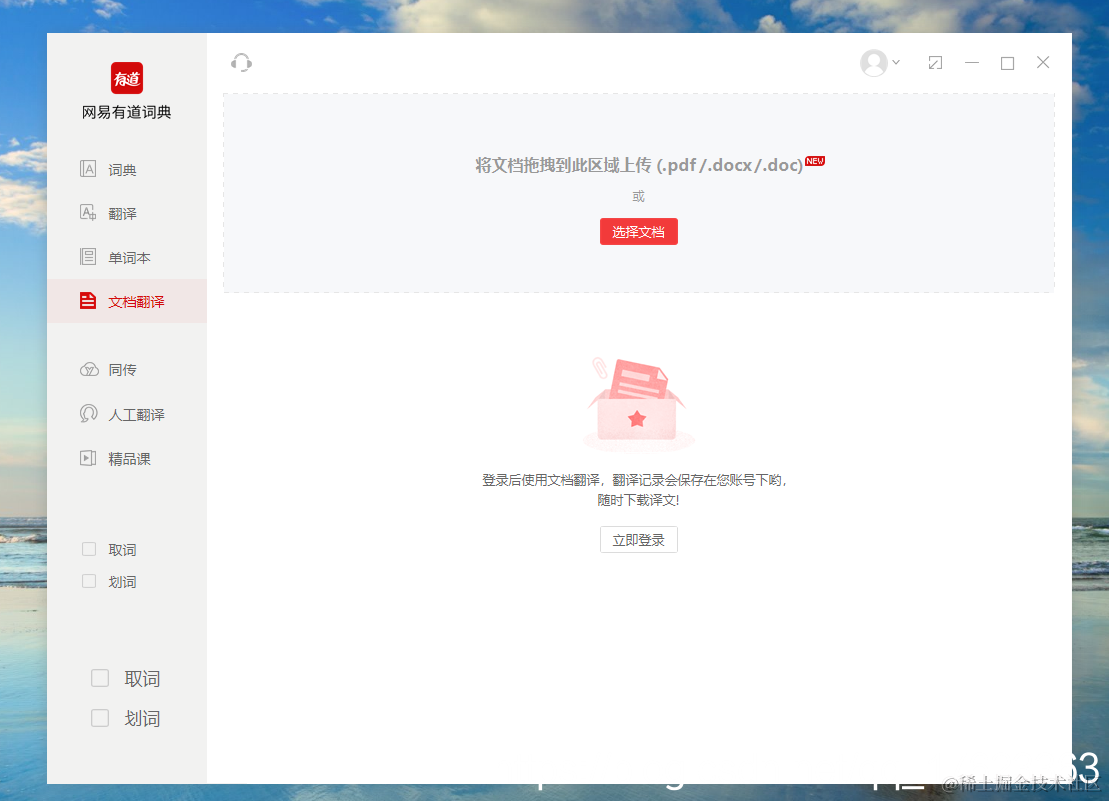Open the 词典 dictionary section icon
1109x801 pixels.
pyautogui.click(x=88, y=168)
